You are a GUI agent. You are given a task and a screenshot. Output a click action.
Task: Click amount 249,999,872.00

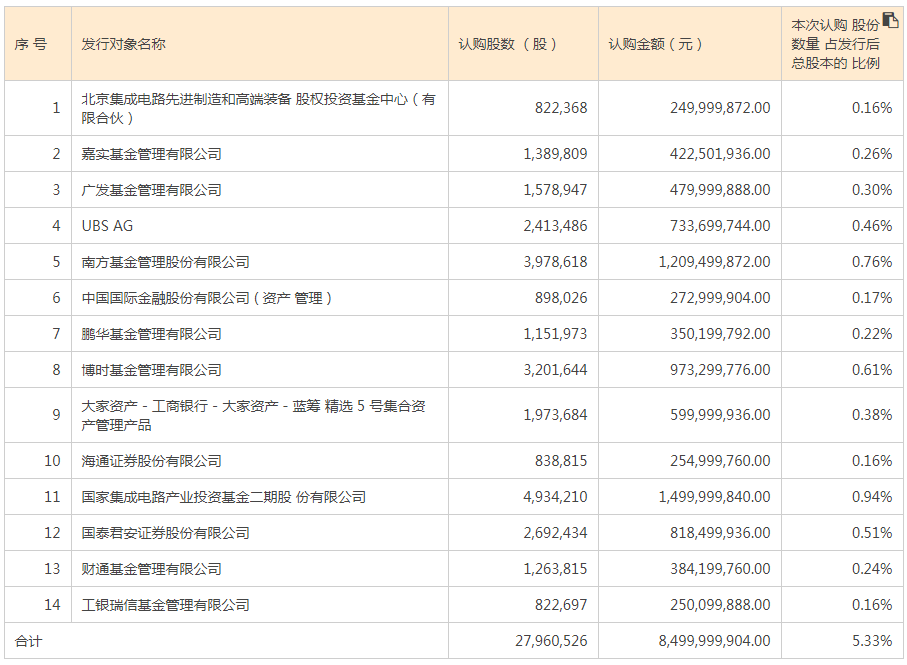720,108
